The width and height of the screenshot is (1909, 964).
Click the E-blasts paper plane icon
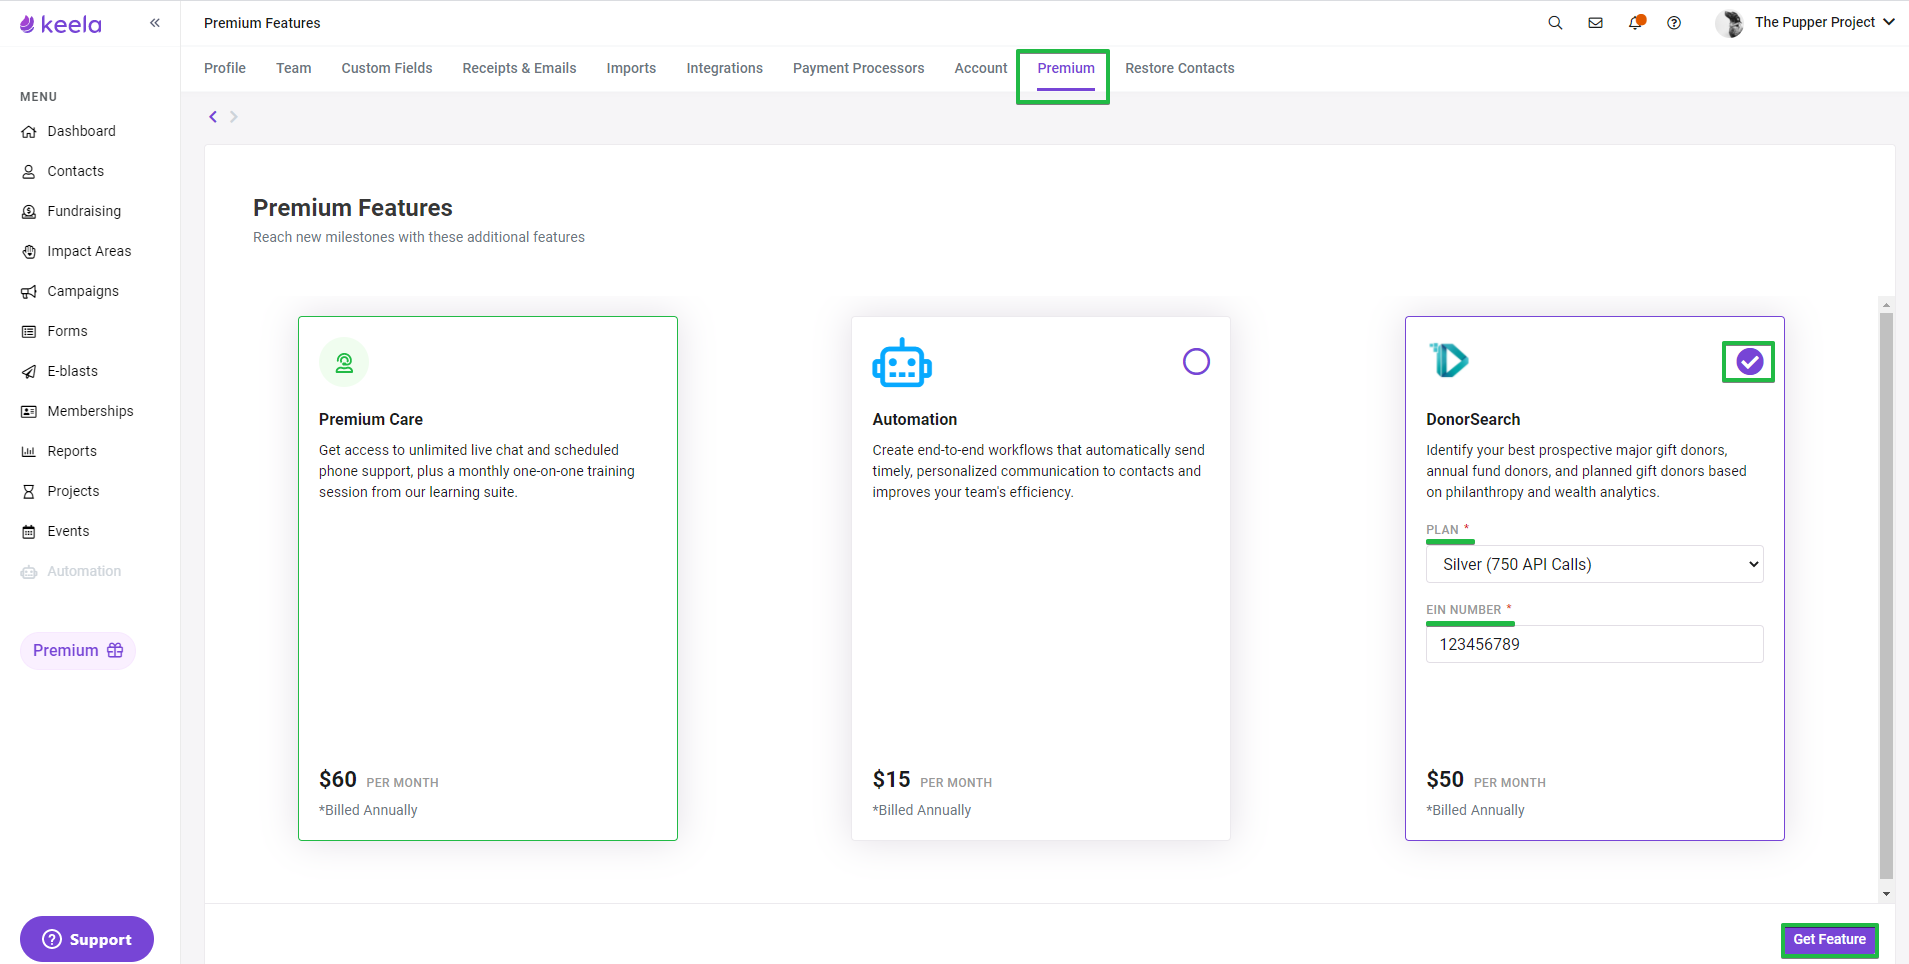point(29,371)
